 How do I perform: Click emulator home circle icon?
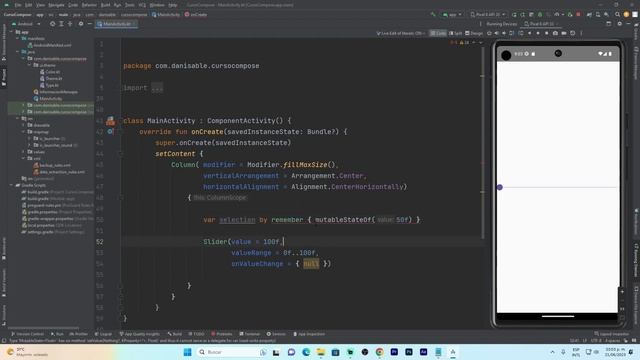(x=538, y=33)
